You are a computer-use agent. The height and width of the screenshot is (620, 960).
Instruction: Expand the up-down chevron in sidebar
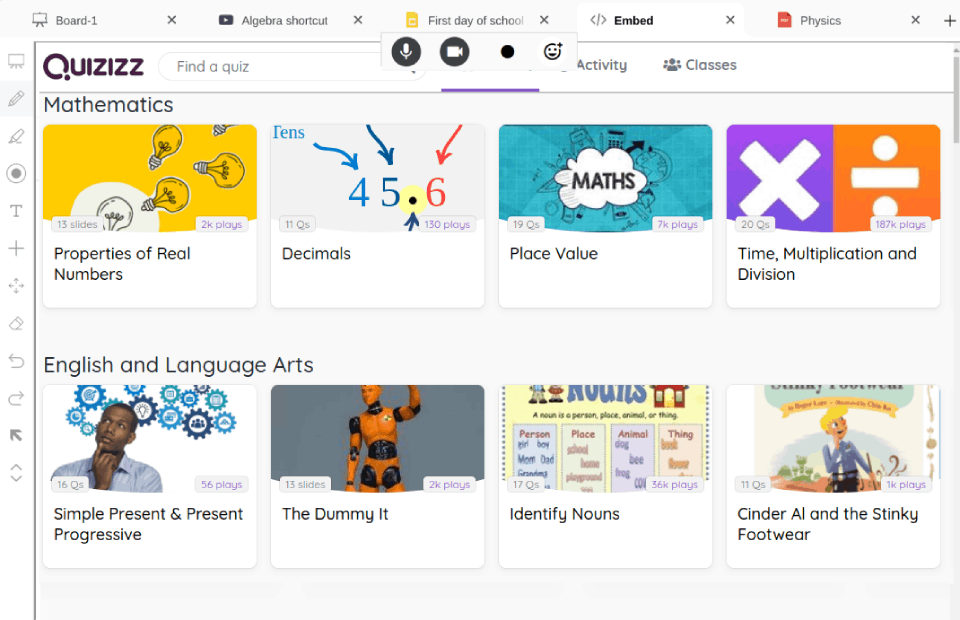pyautogui.click(x=16, y=473)
